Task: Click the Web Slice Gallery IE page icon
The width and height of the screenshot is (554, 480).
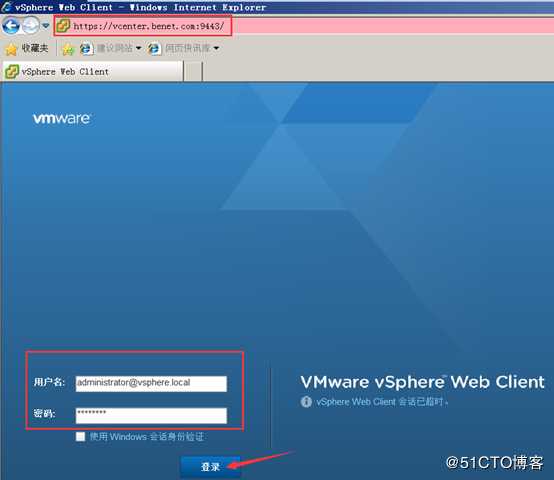Action: pyautogui.click(x=154, y=48)
